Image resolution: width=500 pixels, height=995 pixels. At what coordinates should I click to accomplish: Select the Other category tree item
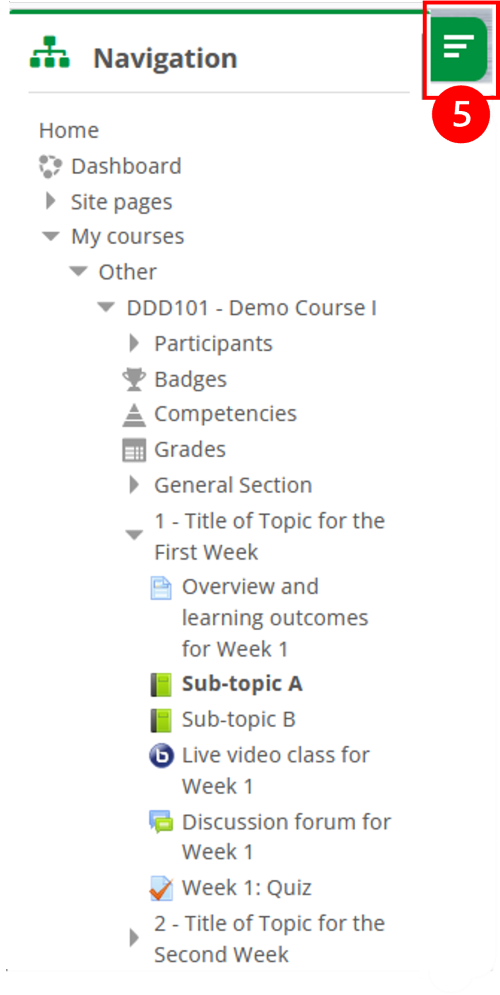128,272
